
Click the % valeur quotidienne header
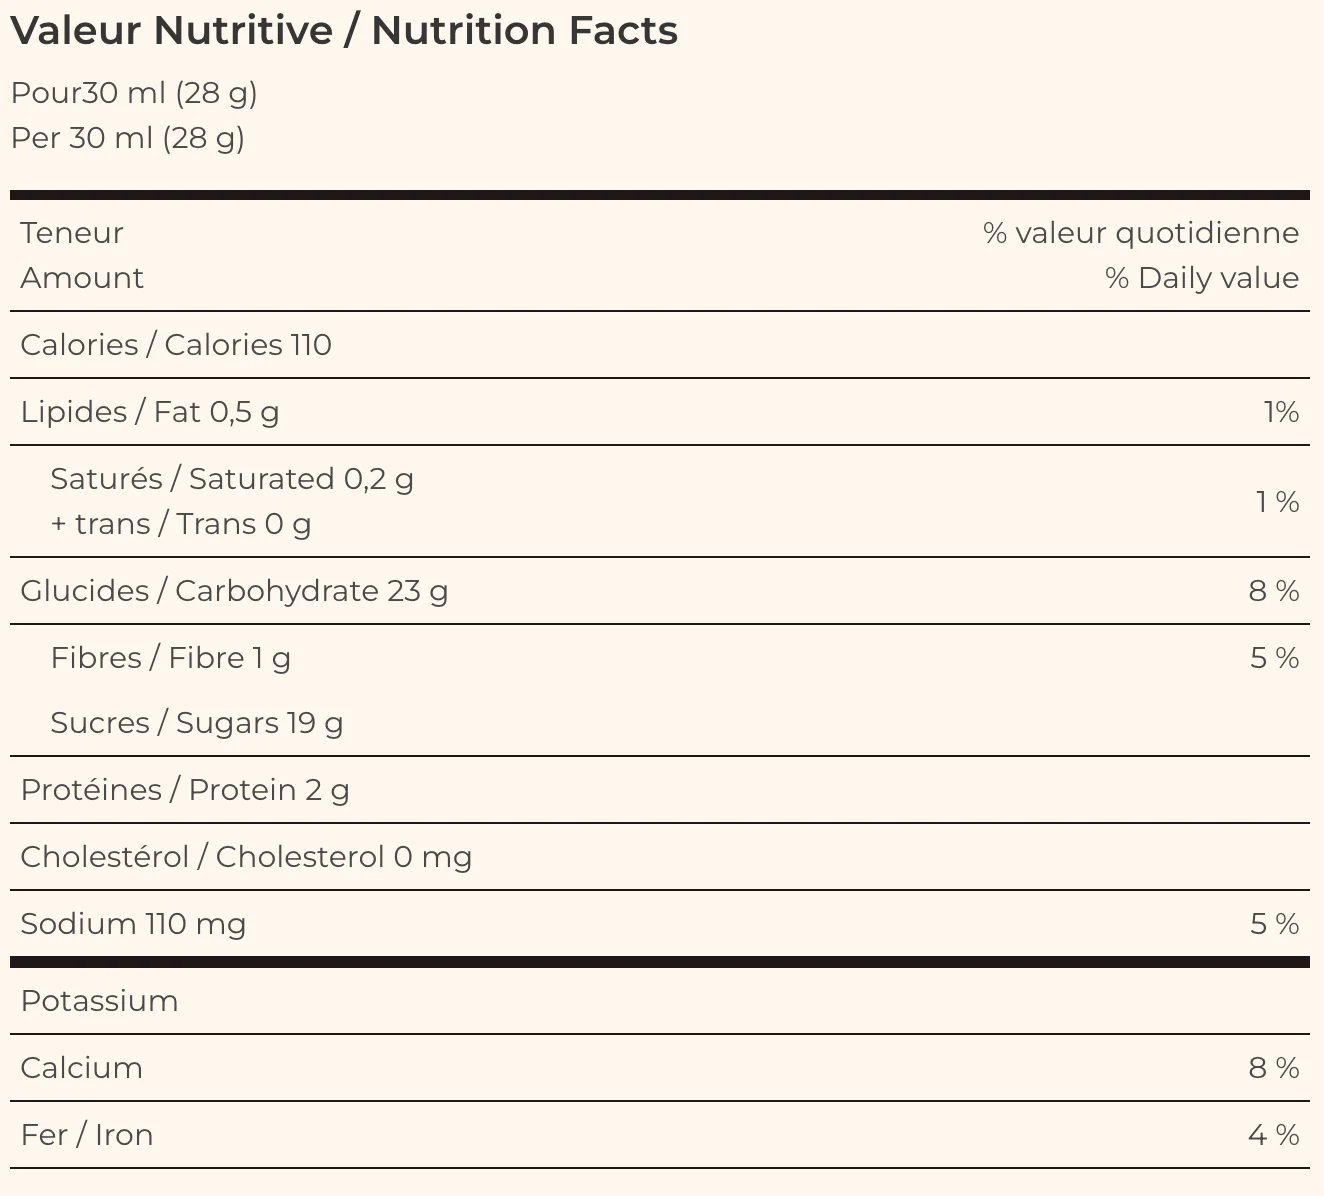click(x=1141, y=233)
